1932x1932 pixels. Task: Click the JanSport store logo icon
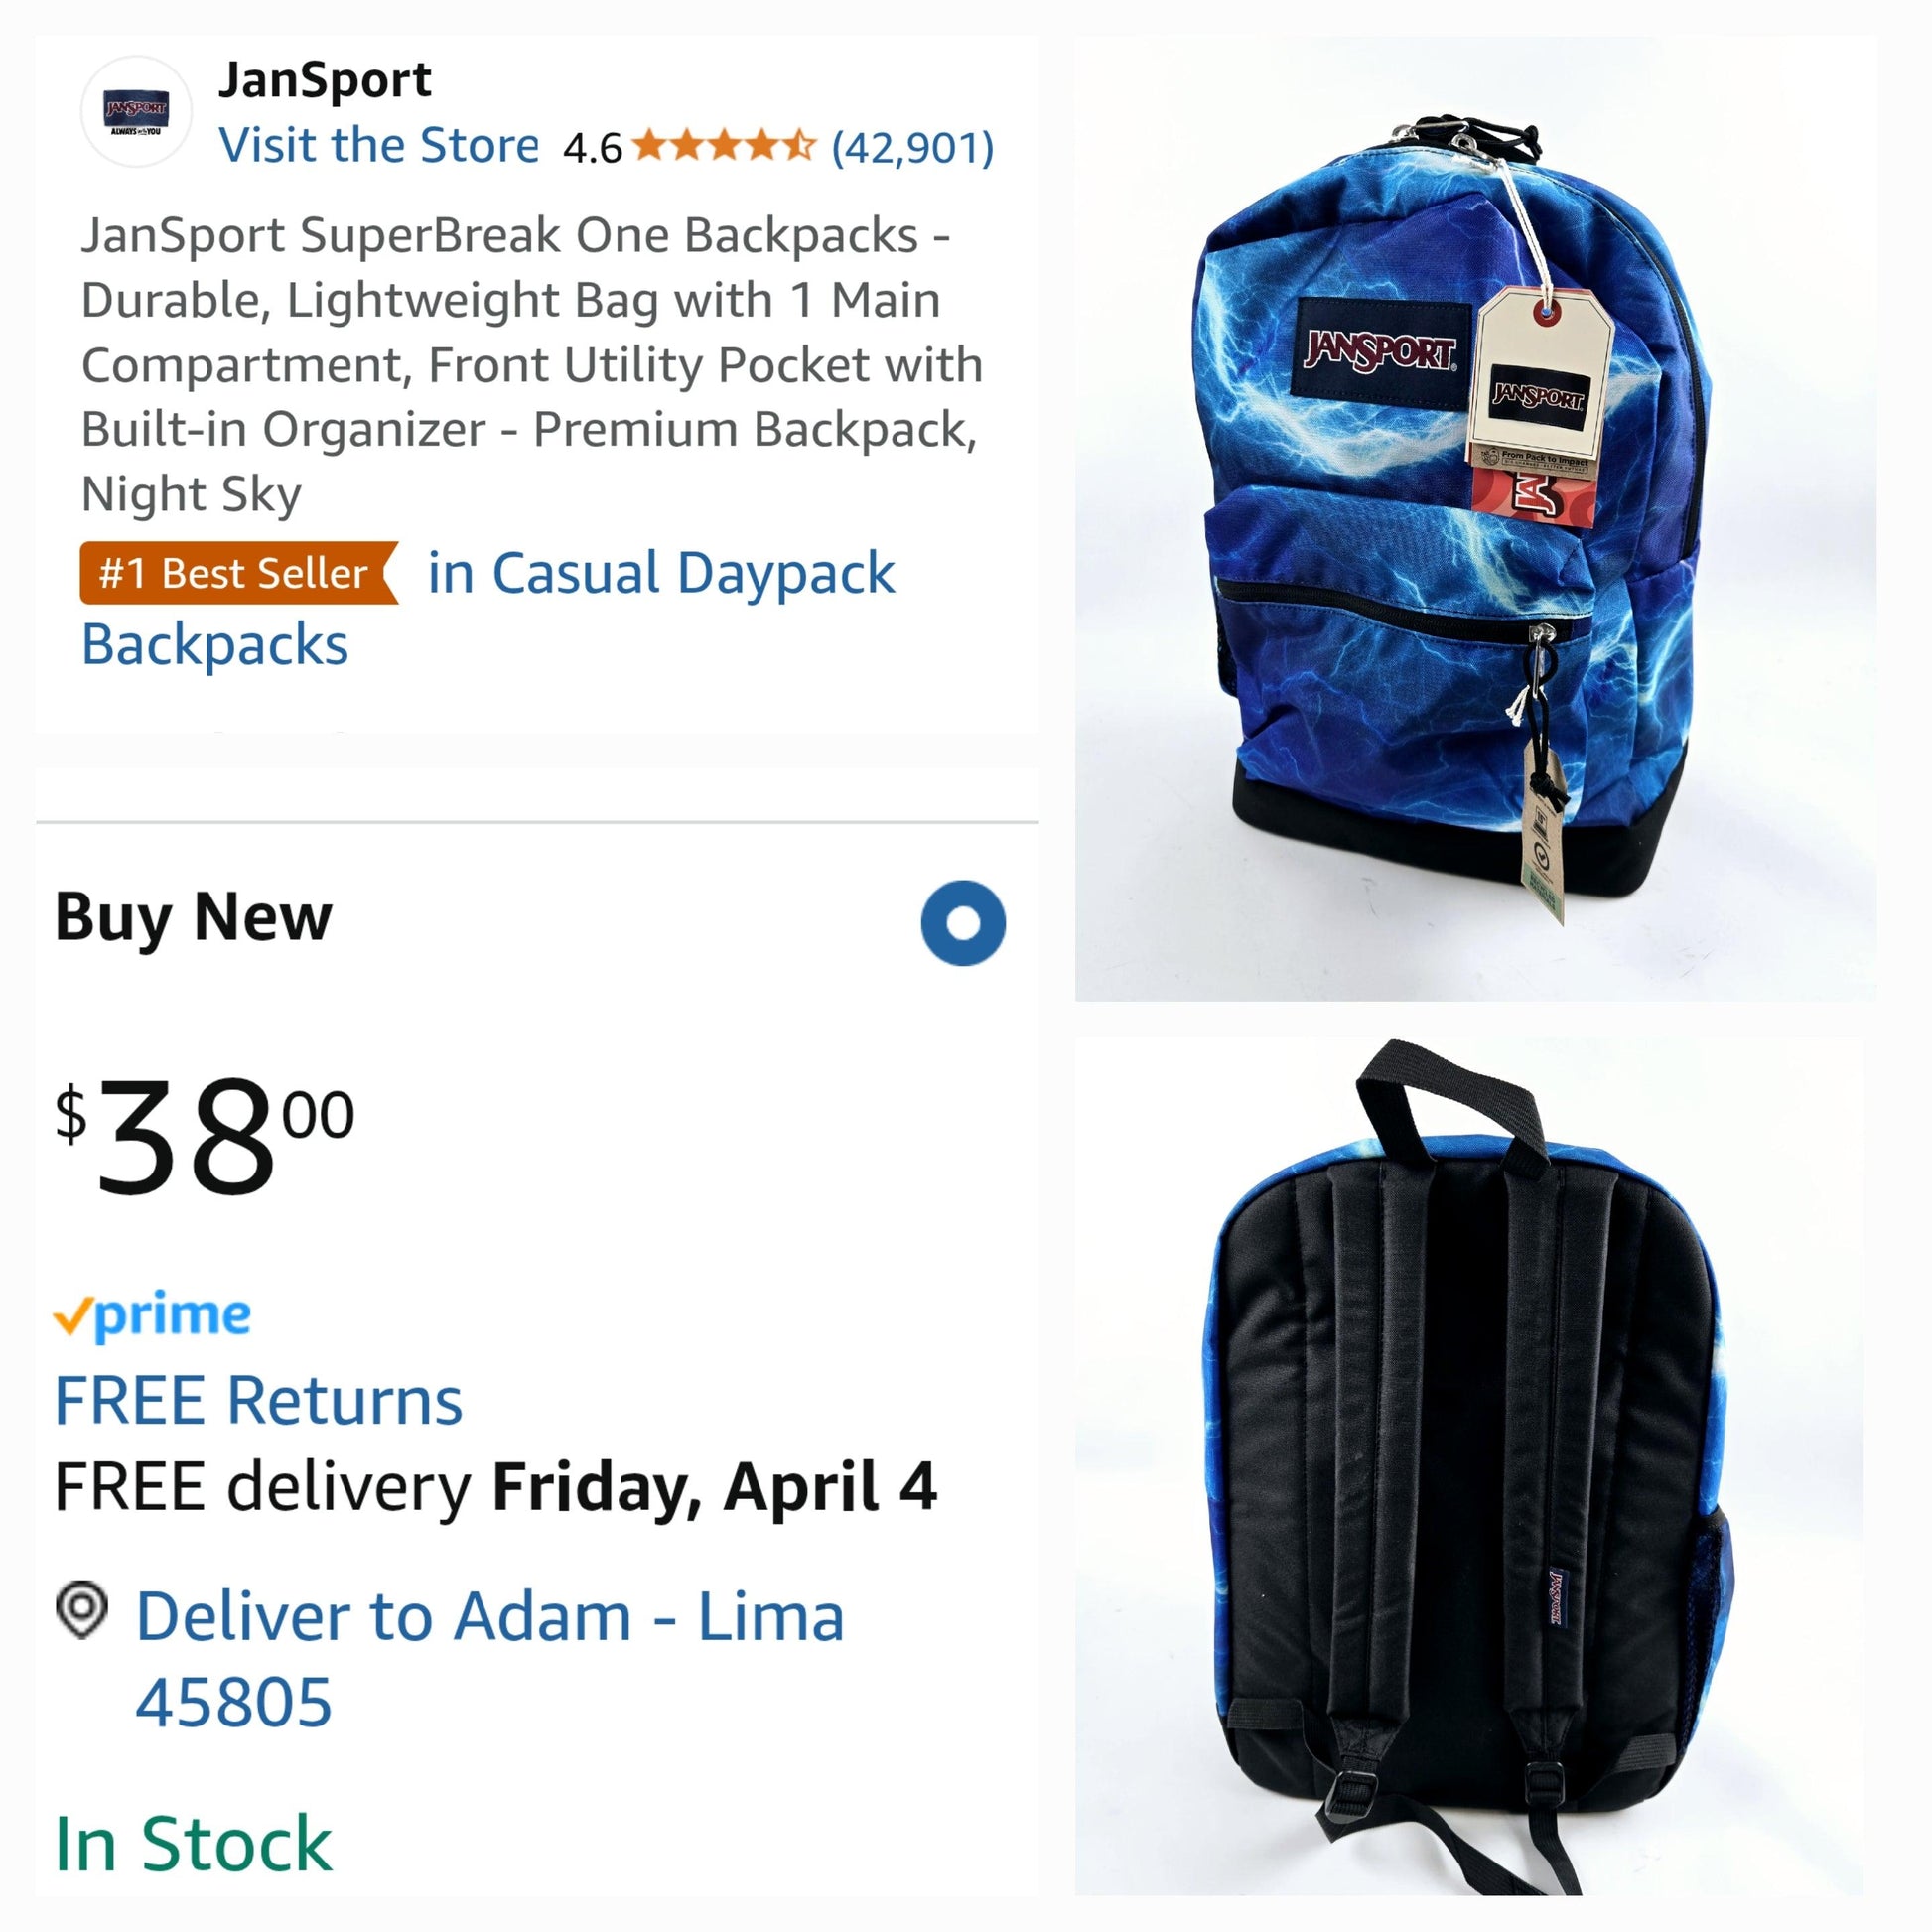(136, 111)
